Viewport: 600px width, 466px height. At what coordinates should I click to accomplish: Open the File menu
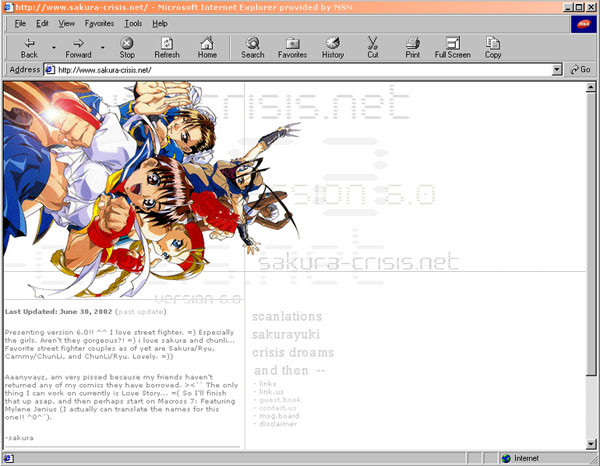click(x=20, y=24)
